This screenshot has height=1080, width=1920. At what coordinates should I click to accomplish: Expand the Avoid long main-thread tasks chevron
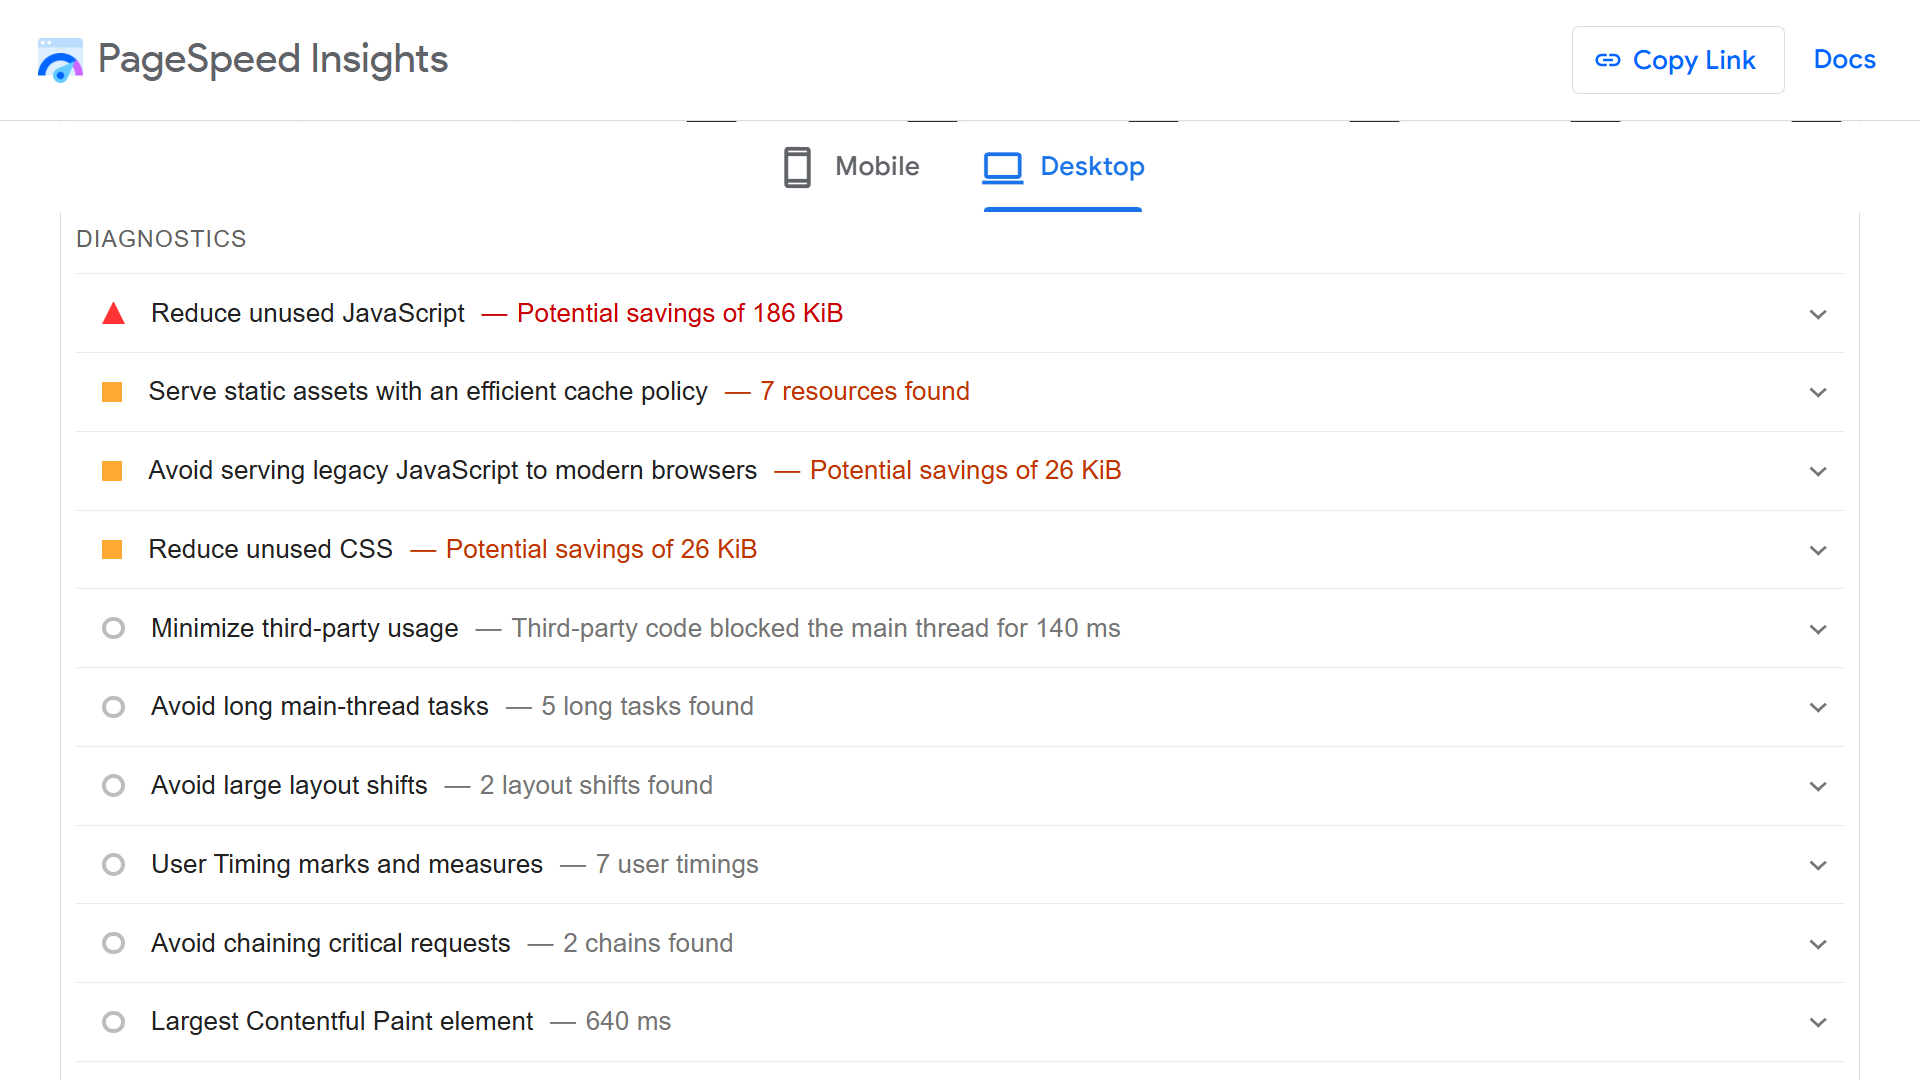click(x=1818, y=707)
